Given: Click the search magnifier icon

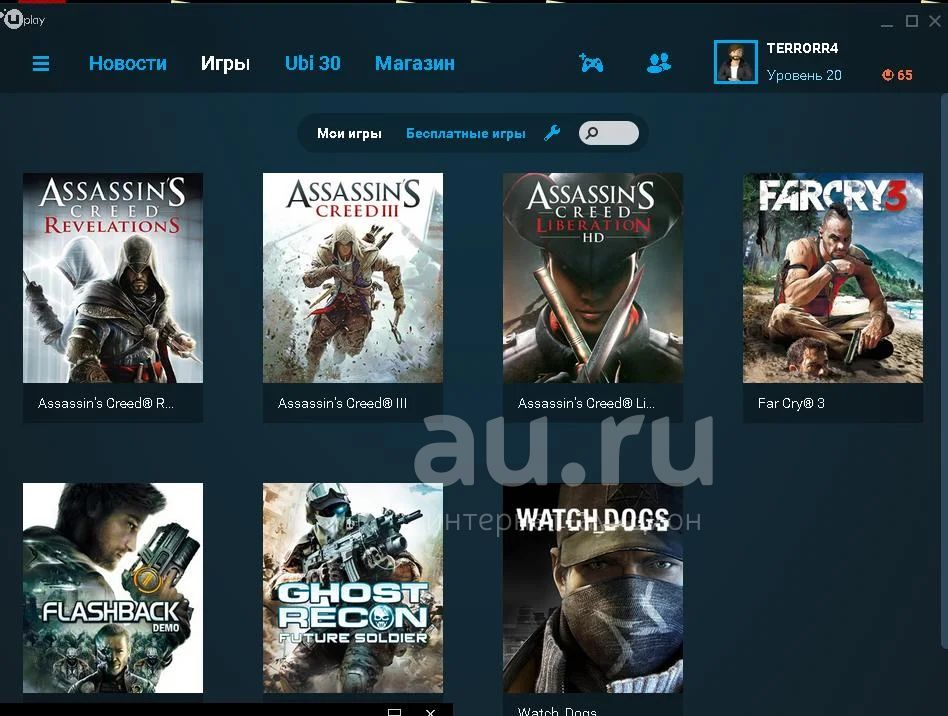Looking at the screenshot, I should (x=592, y=133).
